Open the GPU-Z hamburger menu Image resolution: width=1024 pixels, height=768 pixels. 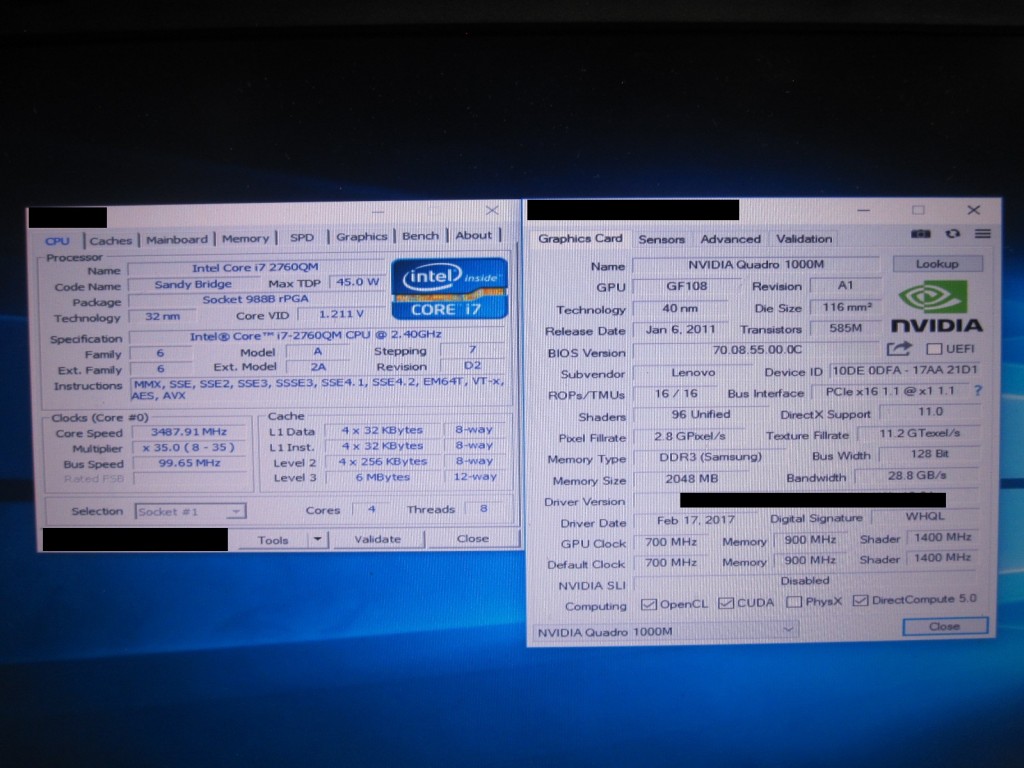983,233
